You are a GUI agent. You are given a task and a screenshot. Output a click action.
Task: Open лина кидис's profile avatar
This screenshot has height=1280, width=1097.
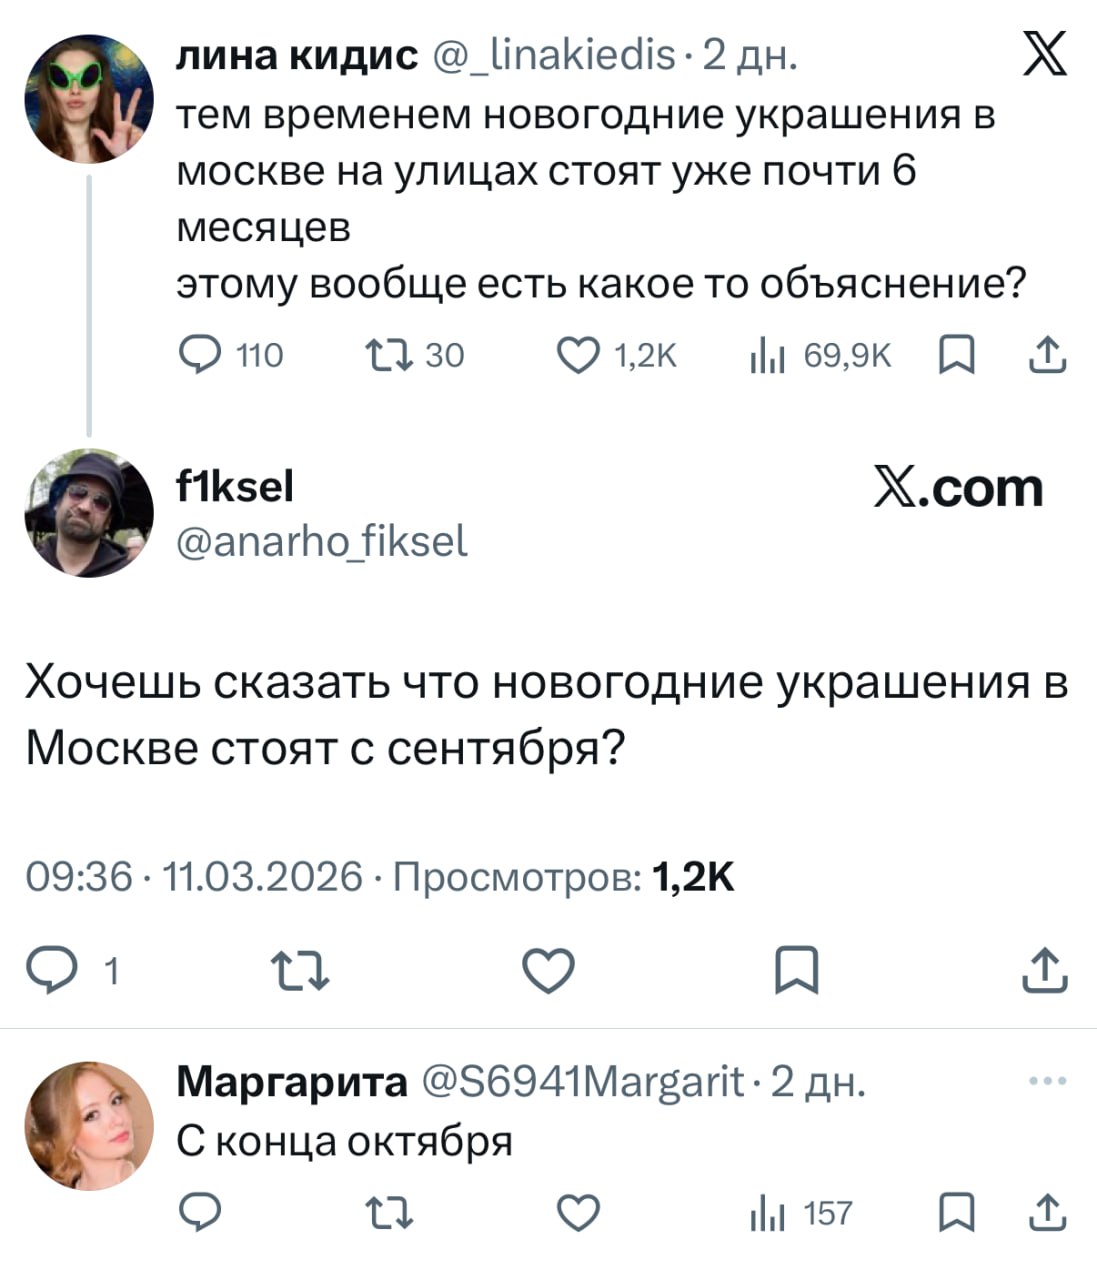click(x=90, y=99)
